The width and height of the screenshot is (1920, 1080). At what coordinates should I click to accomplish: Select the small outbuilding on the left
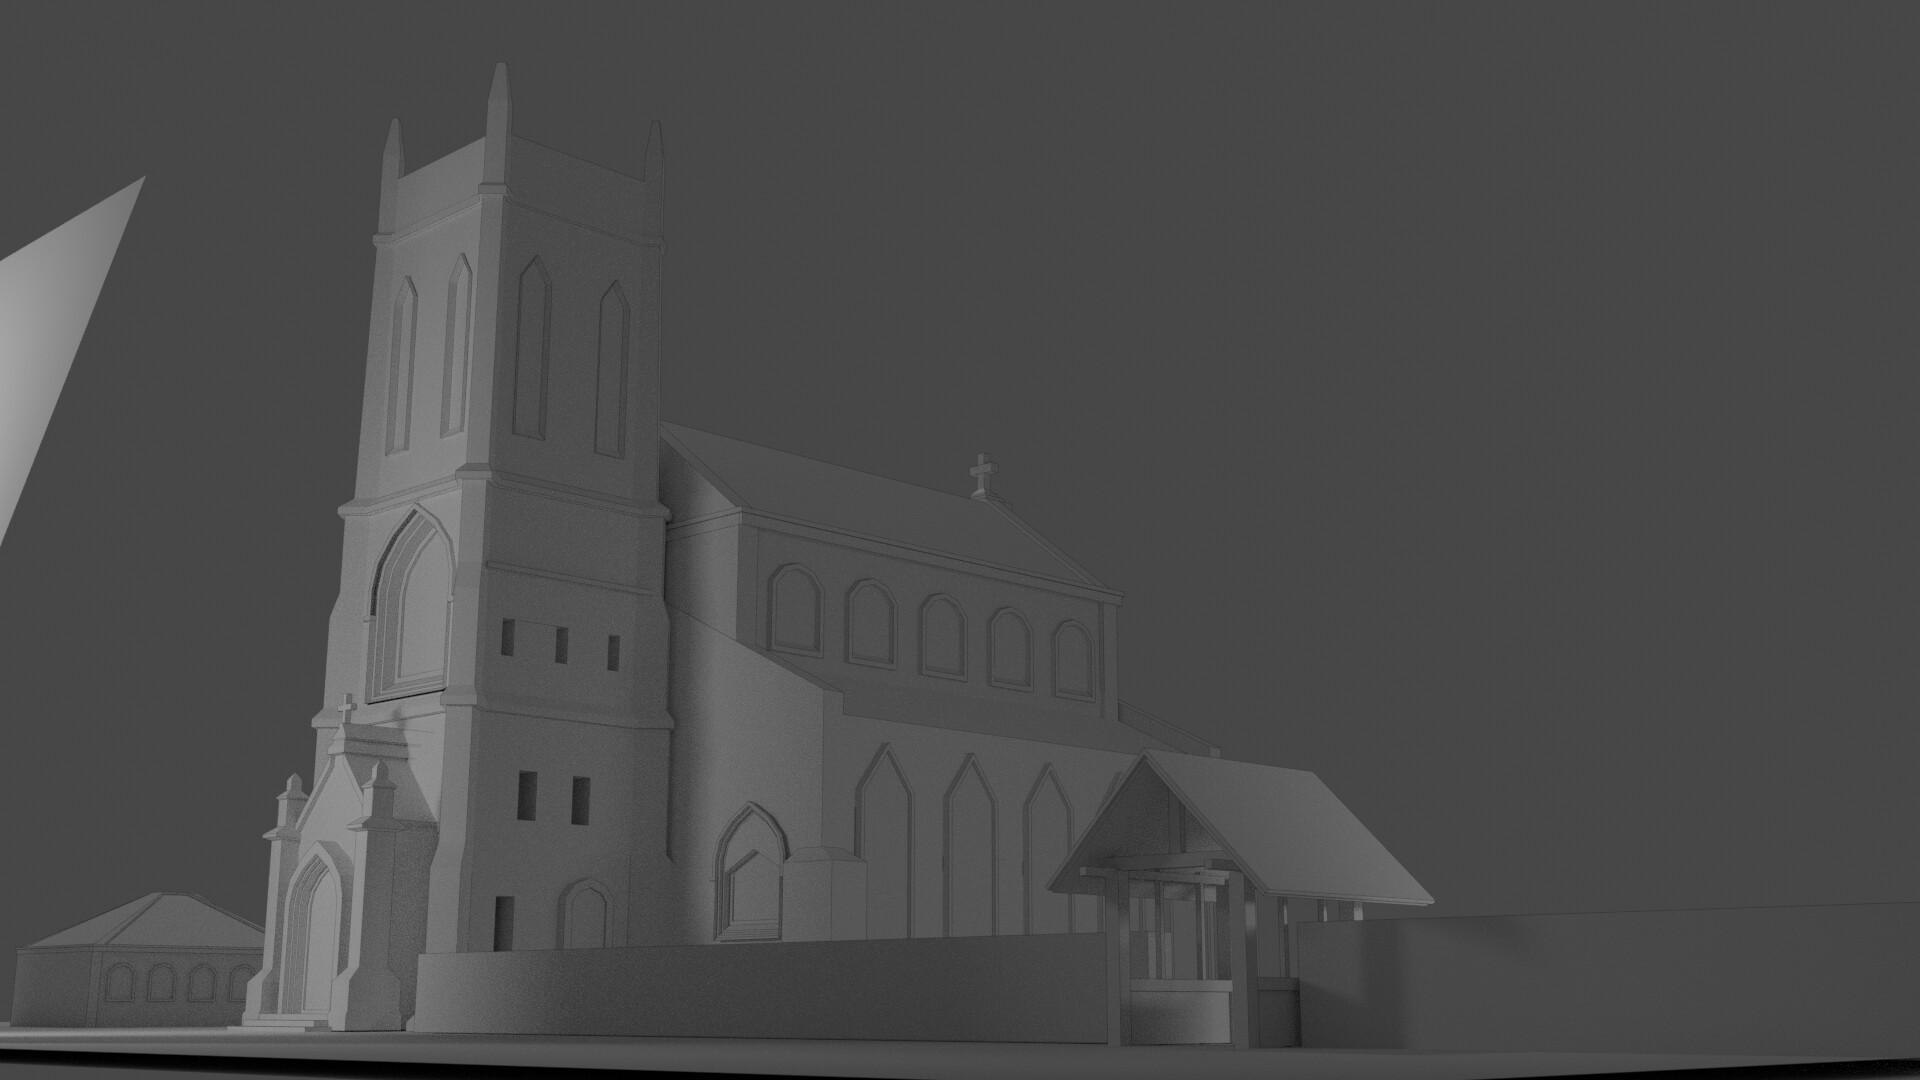[140, 960]
